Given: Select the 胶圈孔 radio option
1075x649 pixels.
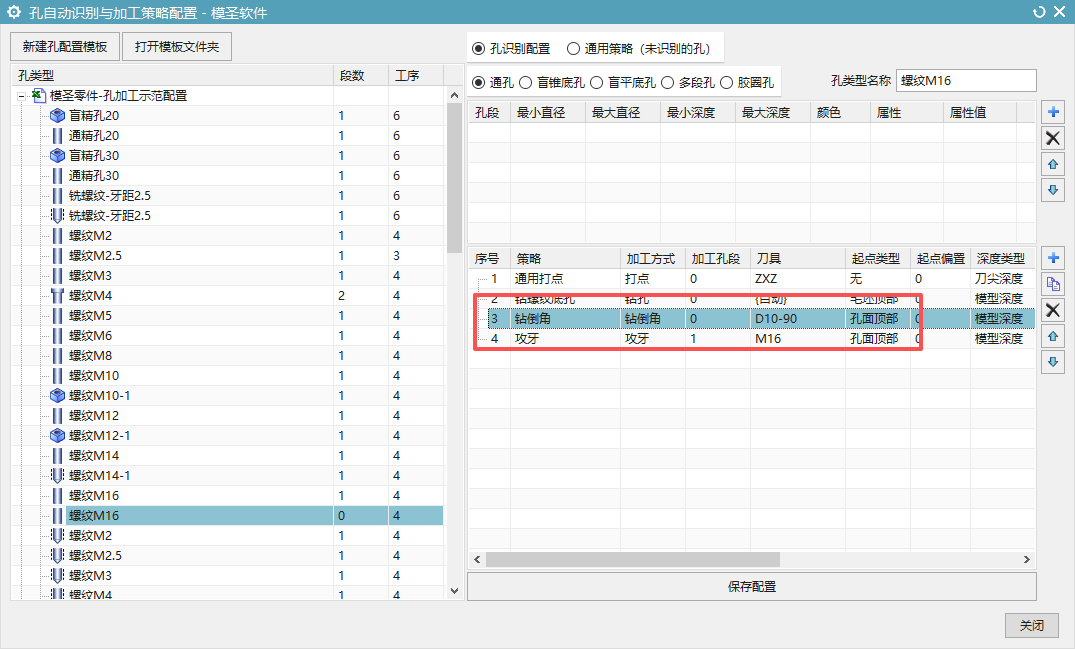Looking at the screenshot, I should [x=727, y=82].
